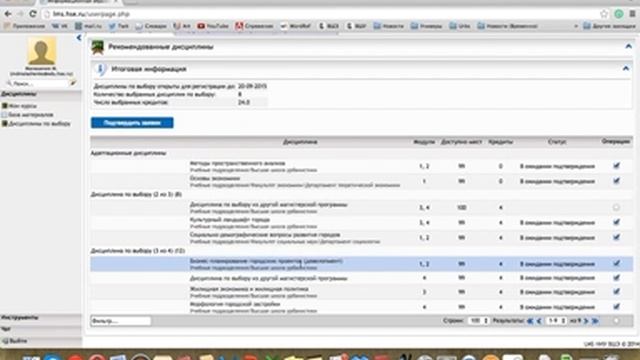Click the user avatar picture
The image size is (640, 360).
pyautogui.click(x=41, y=51)
